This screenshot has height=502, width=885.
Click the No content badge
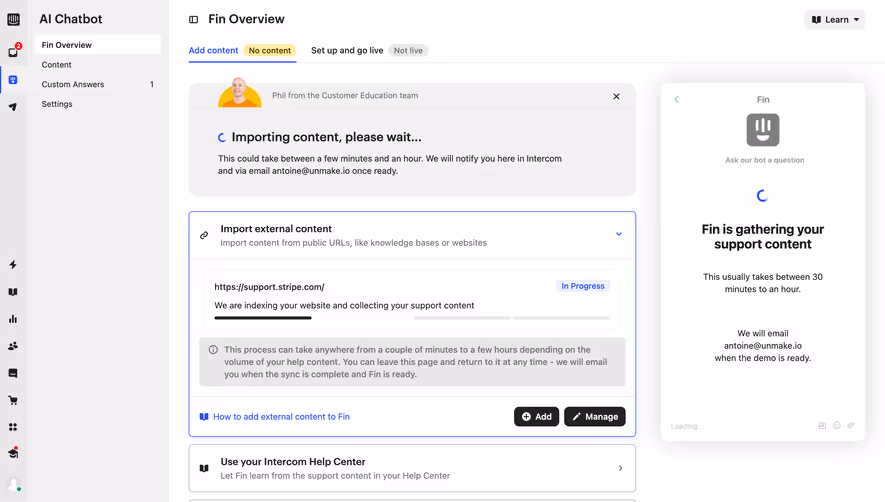pyautogui.click(x=270, y=50)
